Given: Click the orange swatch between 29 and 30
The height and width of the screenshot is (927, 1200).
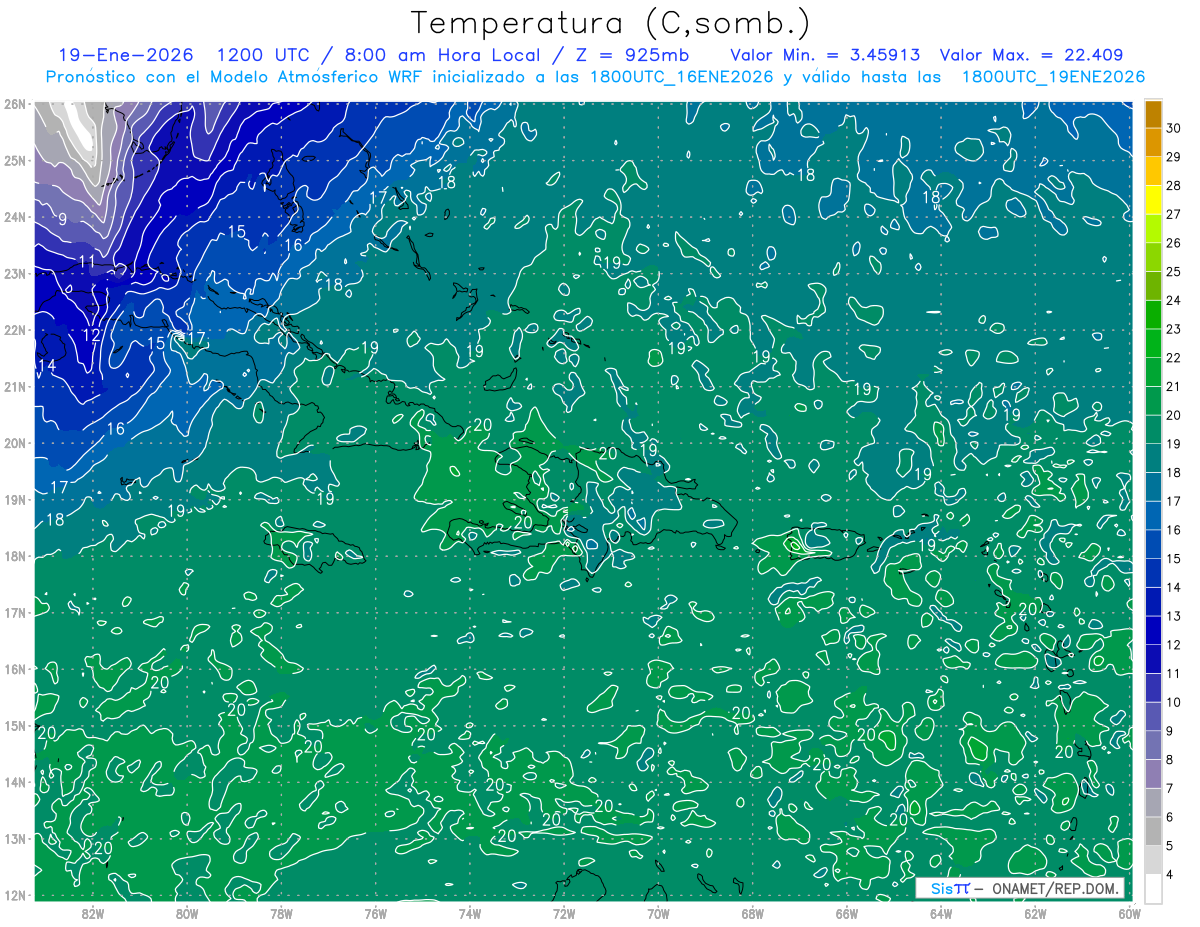Looking at the screenshot, I should [x=1153, y=142].
